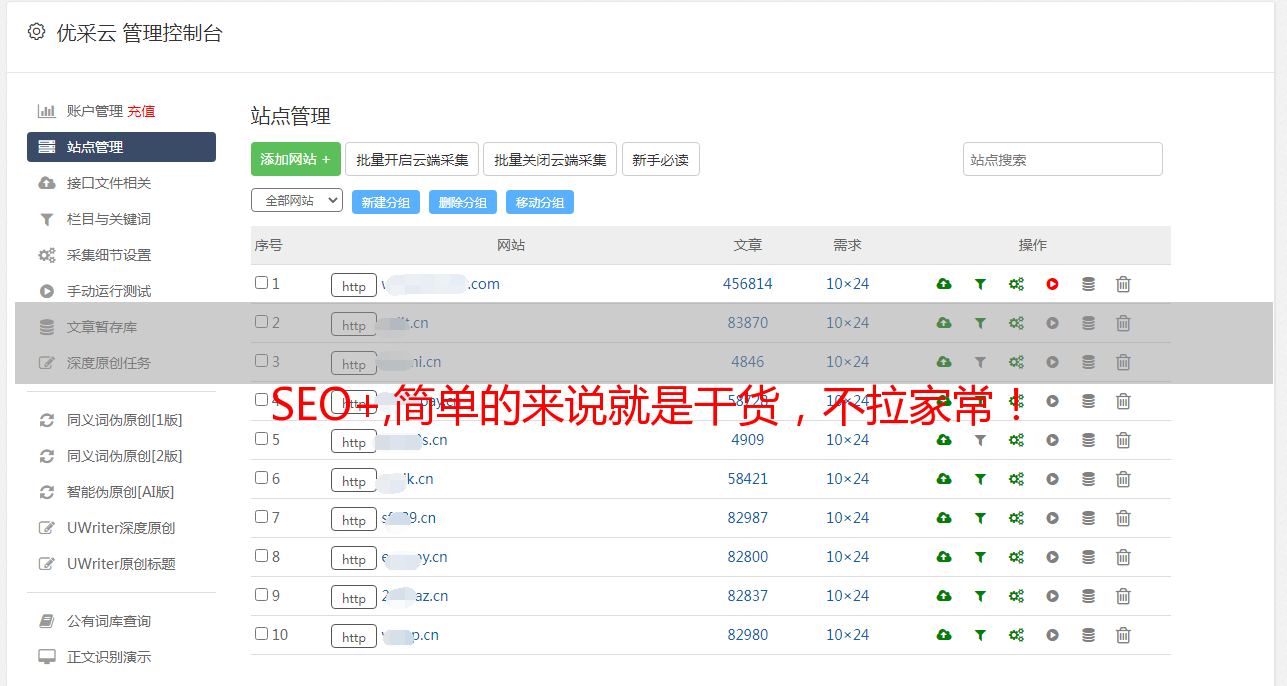
Task: Click the cloud upload icon in row 1
Action: [x=944, y=284]
